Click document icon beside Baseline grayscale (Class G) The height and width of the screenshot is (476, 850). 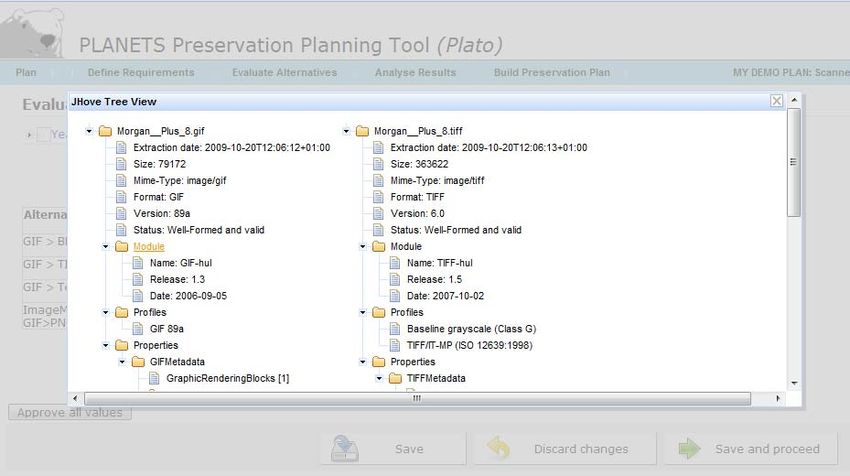395,329
